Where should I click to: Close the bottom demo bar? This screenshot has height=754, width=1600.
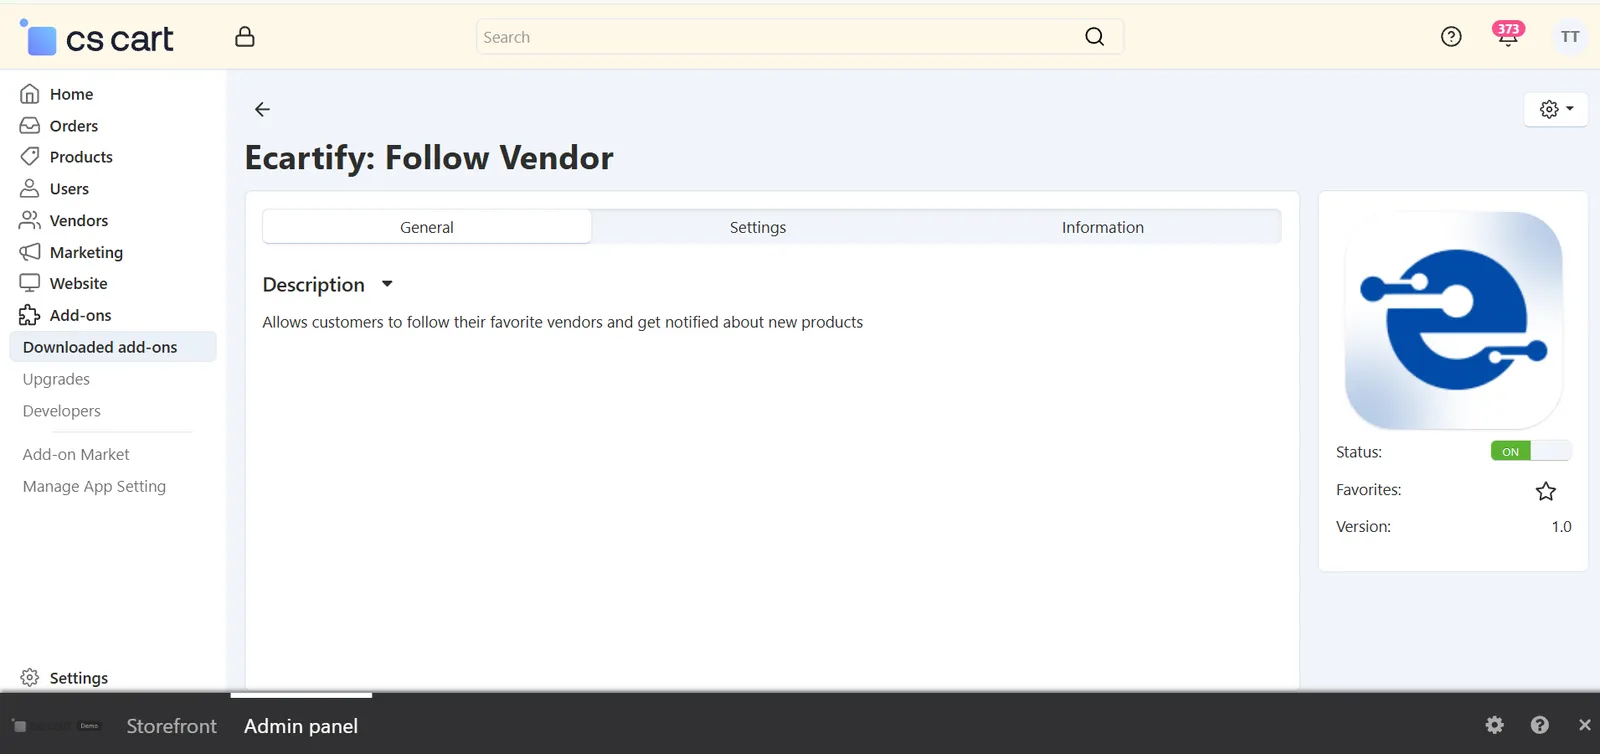1585,725
